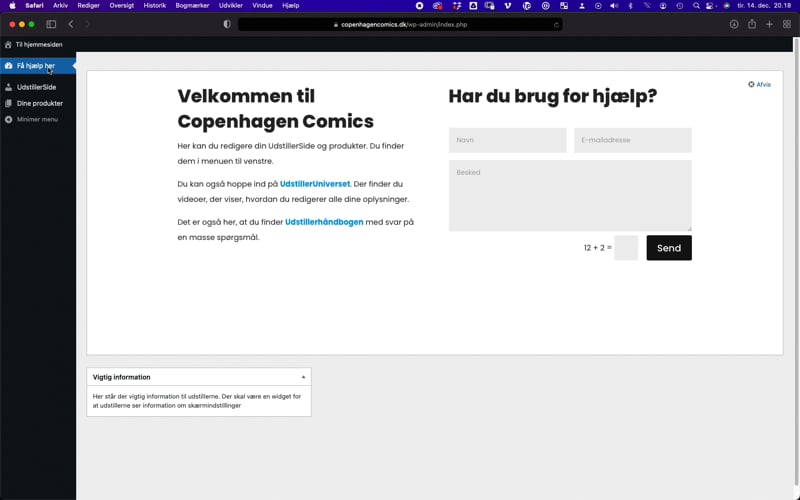
Task: Toggle the Safari sidebar button
Action: (51, 24)
